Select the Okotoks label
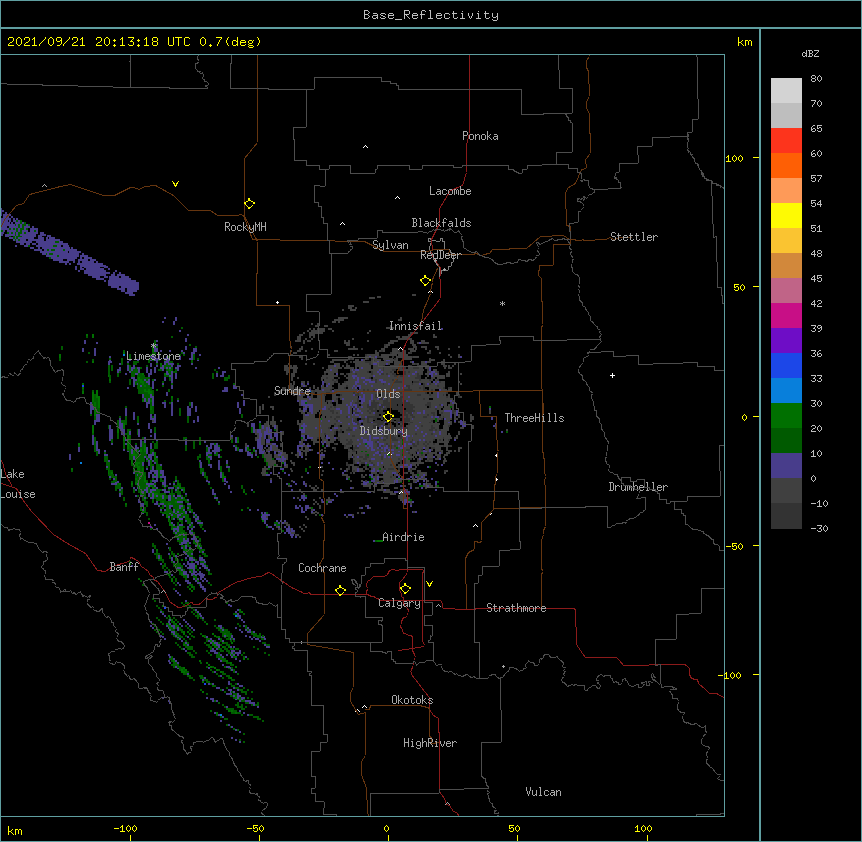 pyautogui.click(x=412, y=700)
